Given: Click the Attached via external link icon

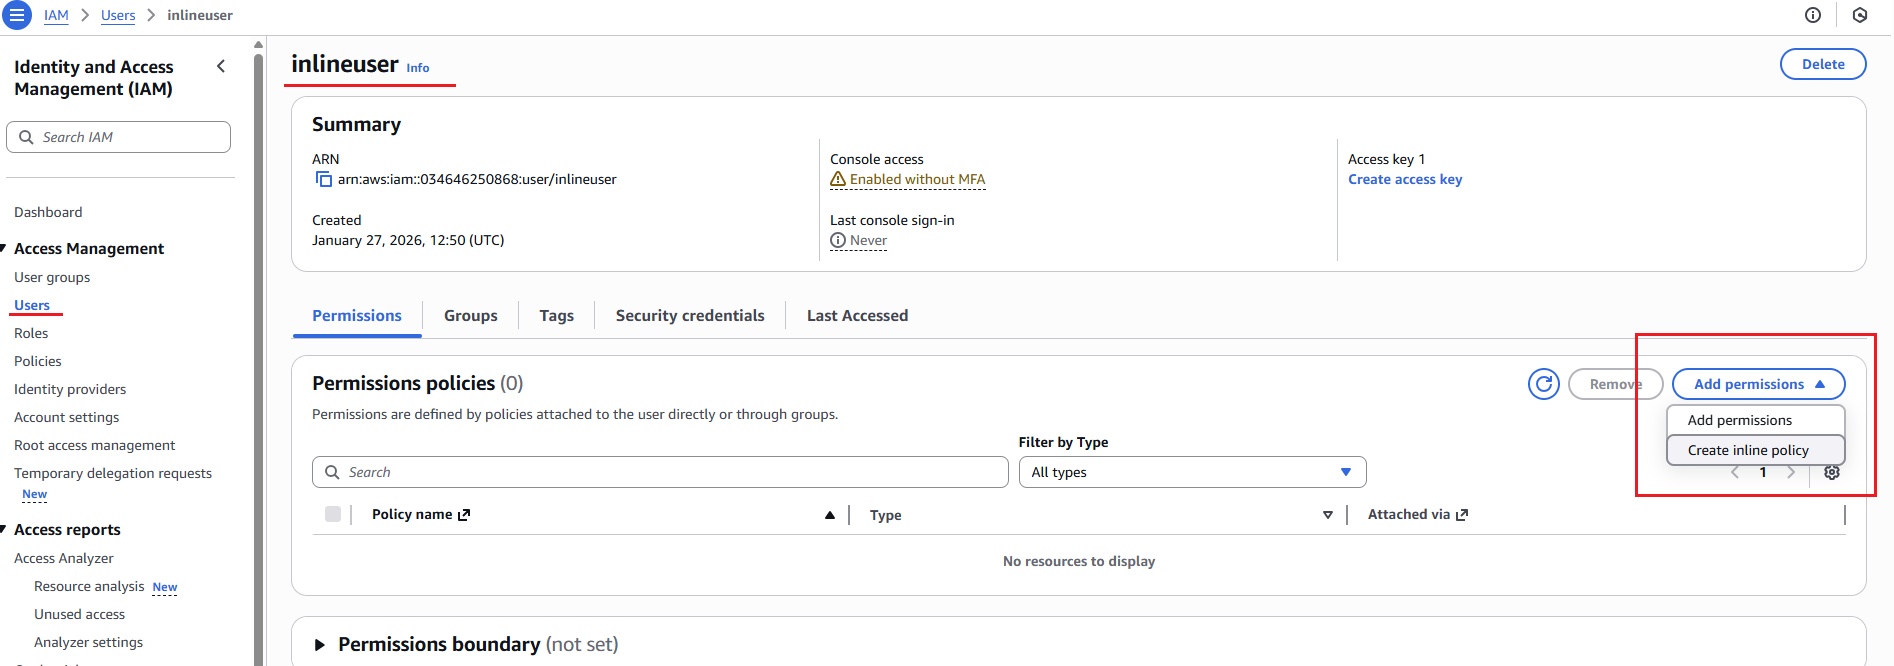Looking at the screenshot, I should [1462, 515].
